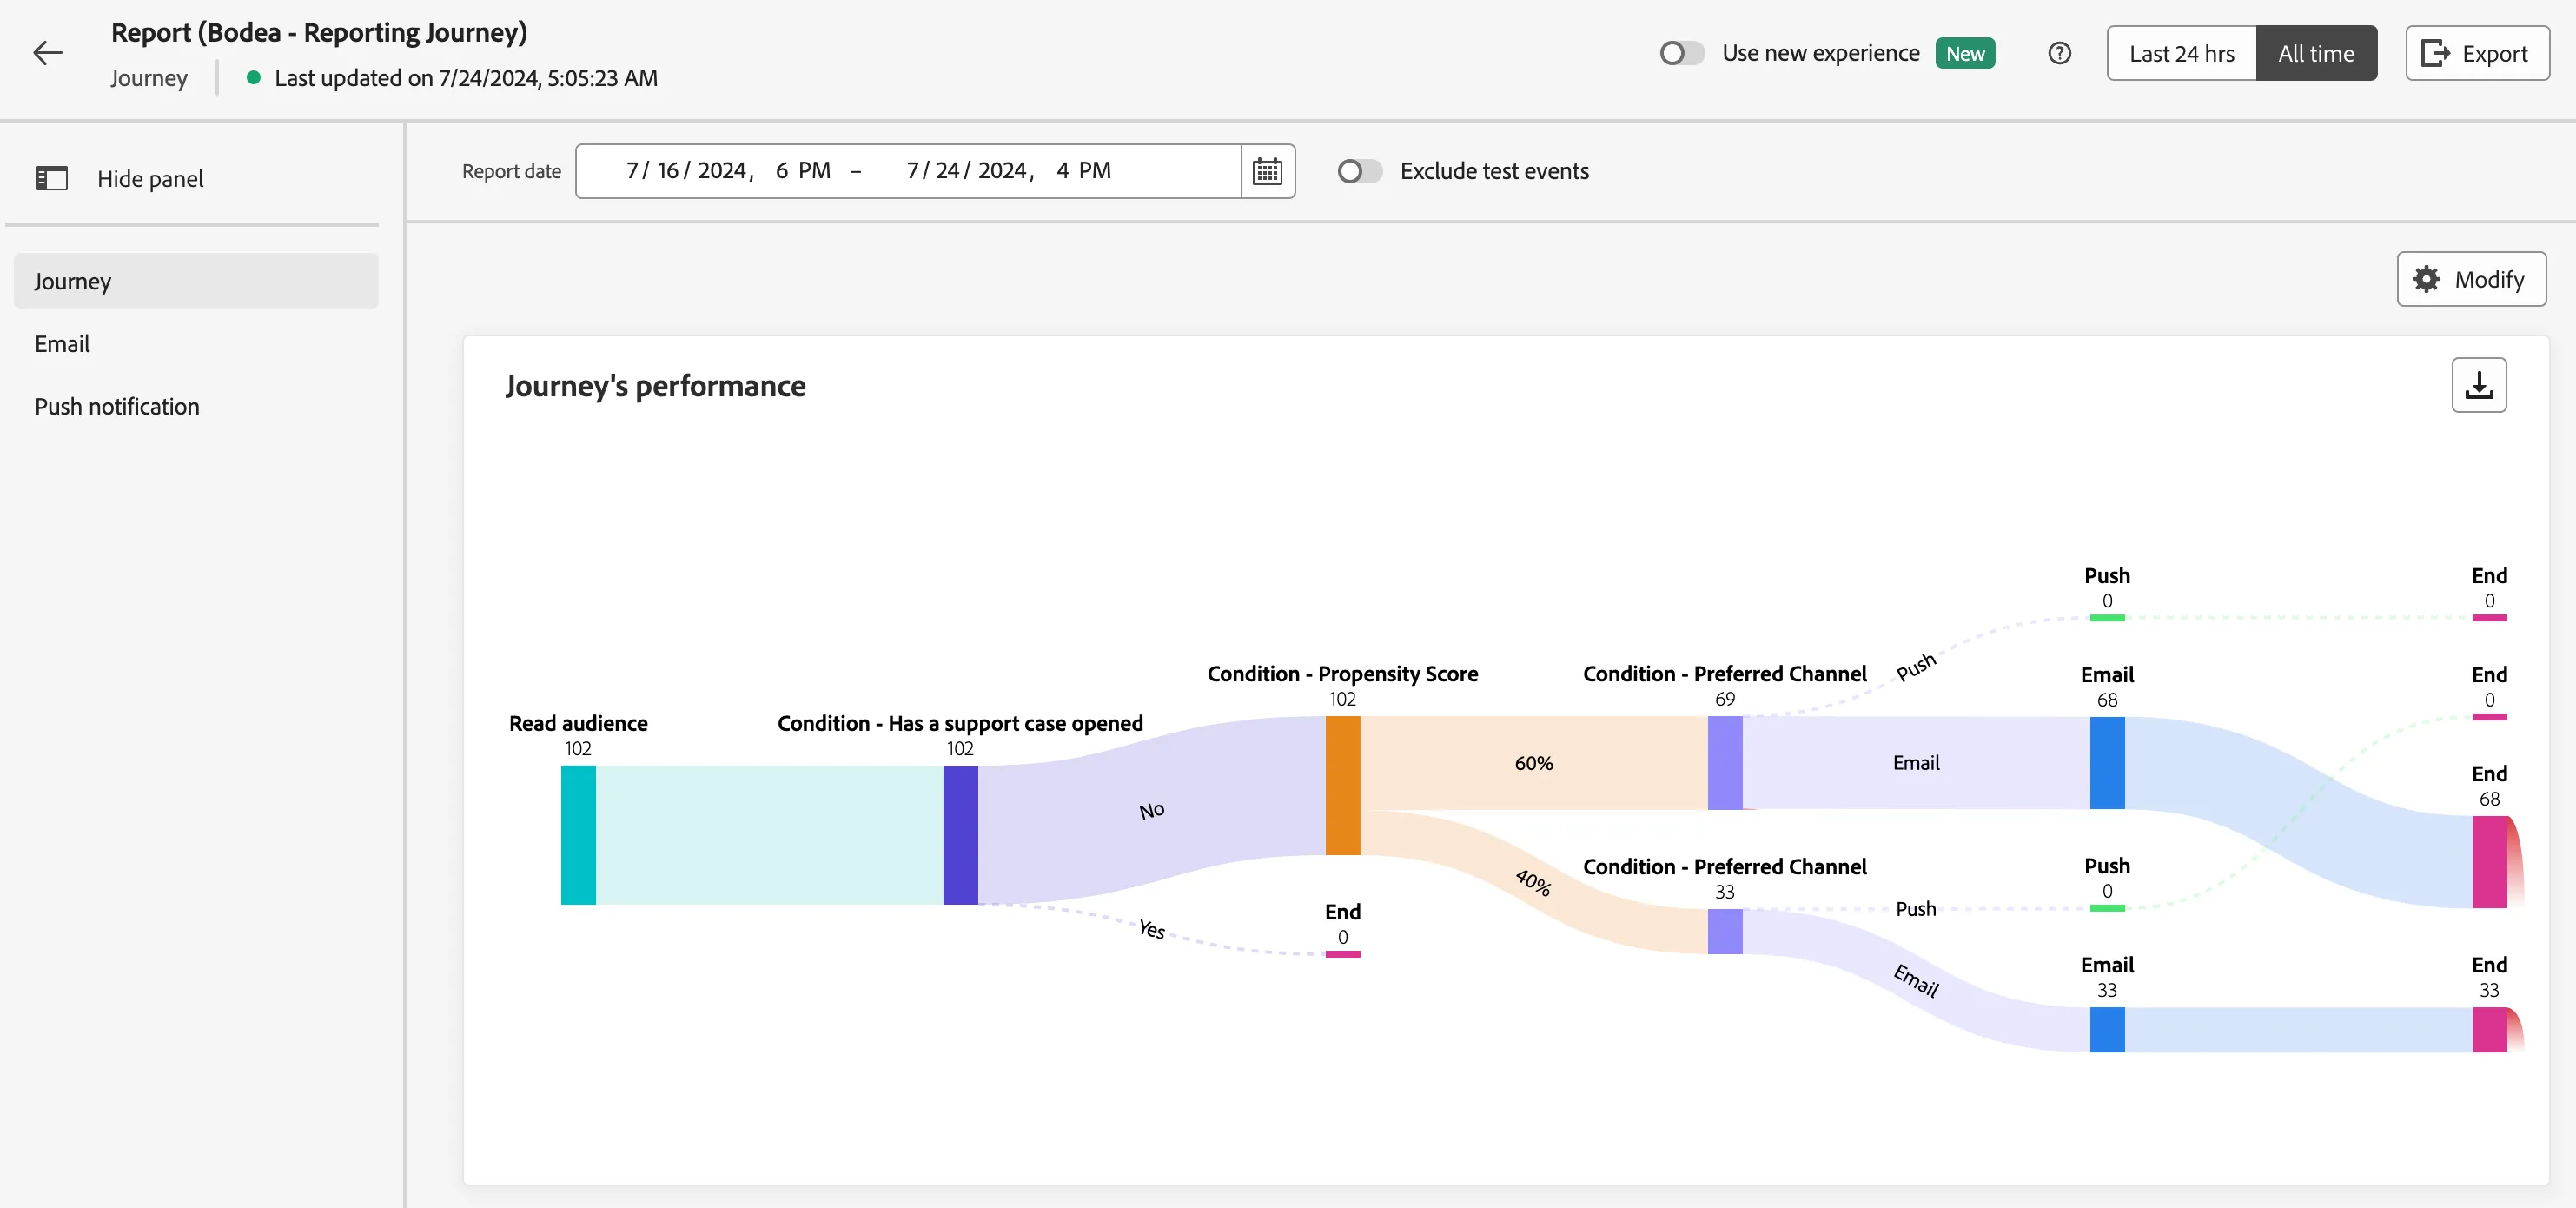Image resolution: width=2576 pixels, height=1208 pixels.
Task: Click the Hide panel sidebar icon
Action: tap(52, 179)
